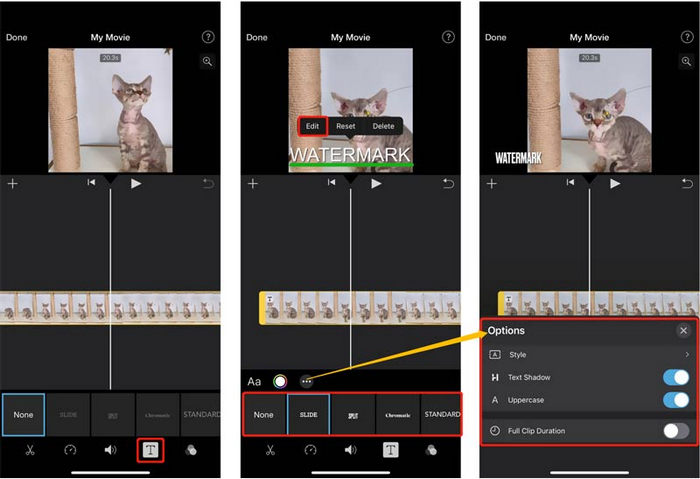Open titles T tool in middle screen

pos(391,450)
